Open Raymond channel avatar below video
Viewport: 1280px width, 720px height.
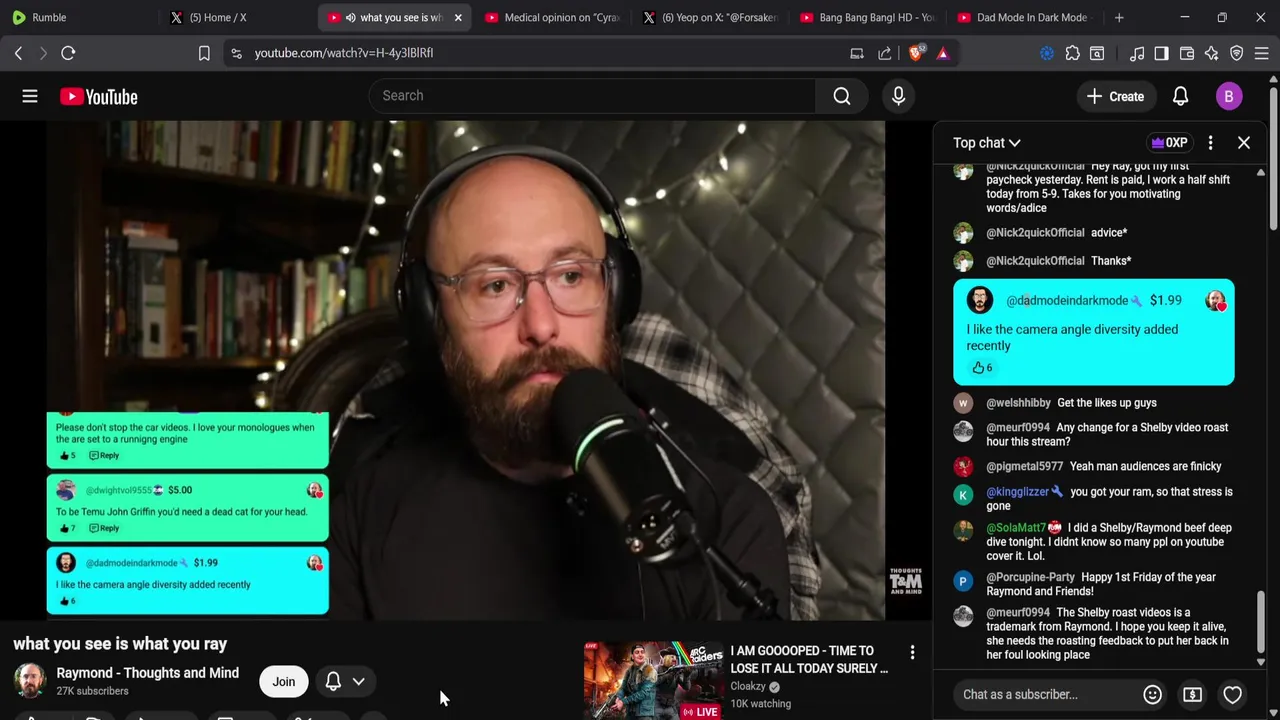point(30,681)
